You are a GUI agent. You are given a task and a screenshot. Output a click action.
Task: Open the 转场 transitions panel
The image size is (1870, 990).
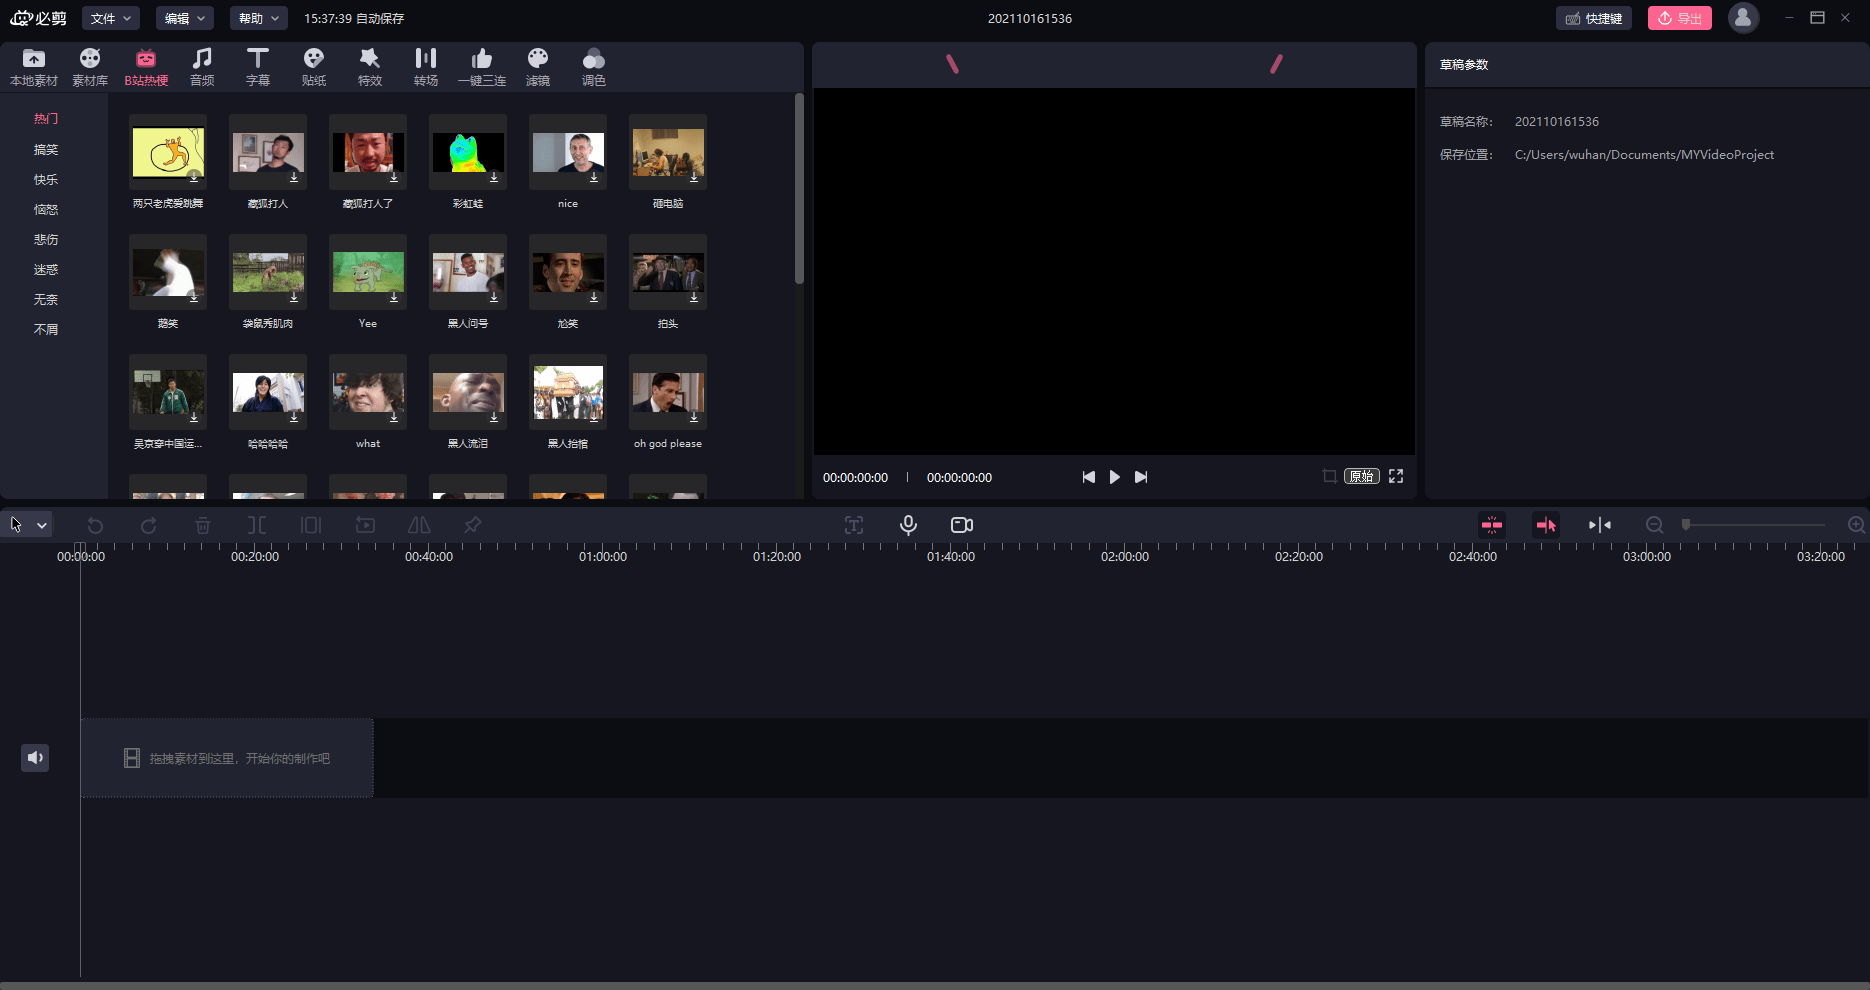point(426,66)
